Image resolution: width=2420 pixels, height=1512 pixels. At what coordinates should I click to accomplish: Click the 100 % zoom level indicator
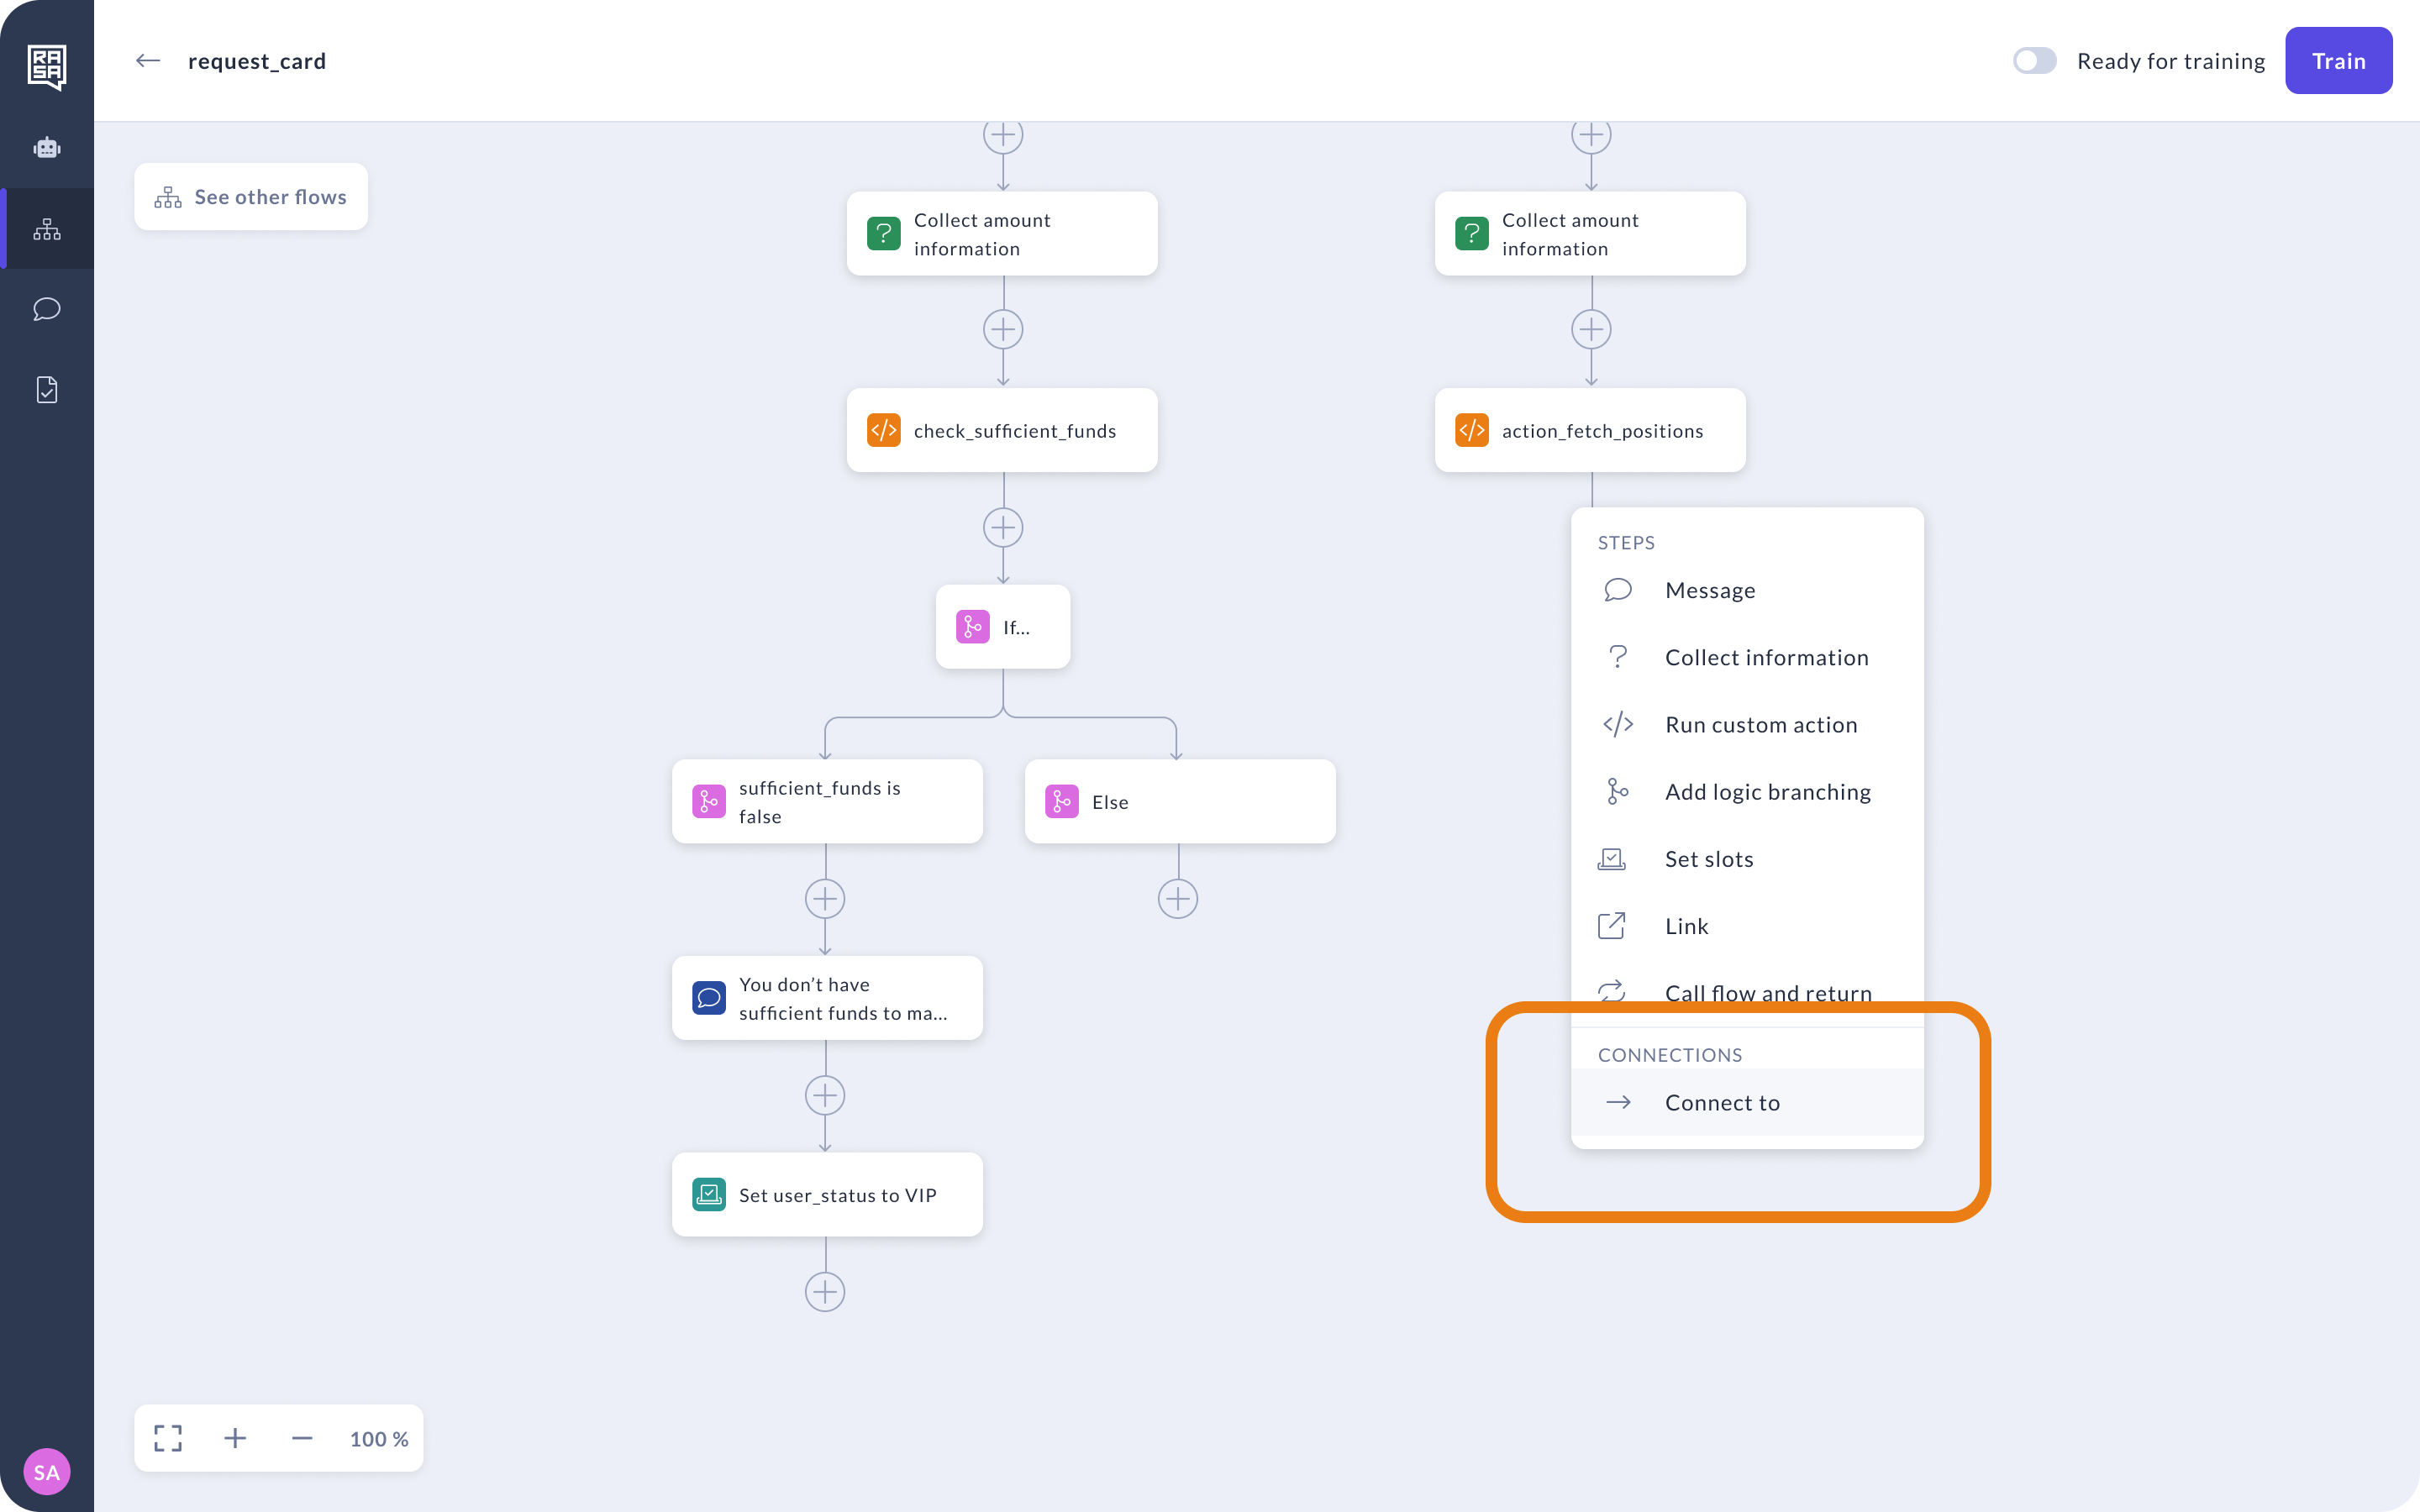379,1438
